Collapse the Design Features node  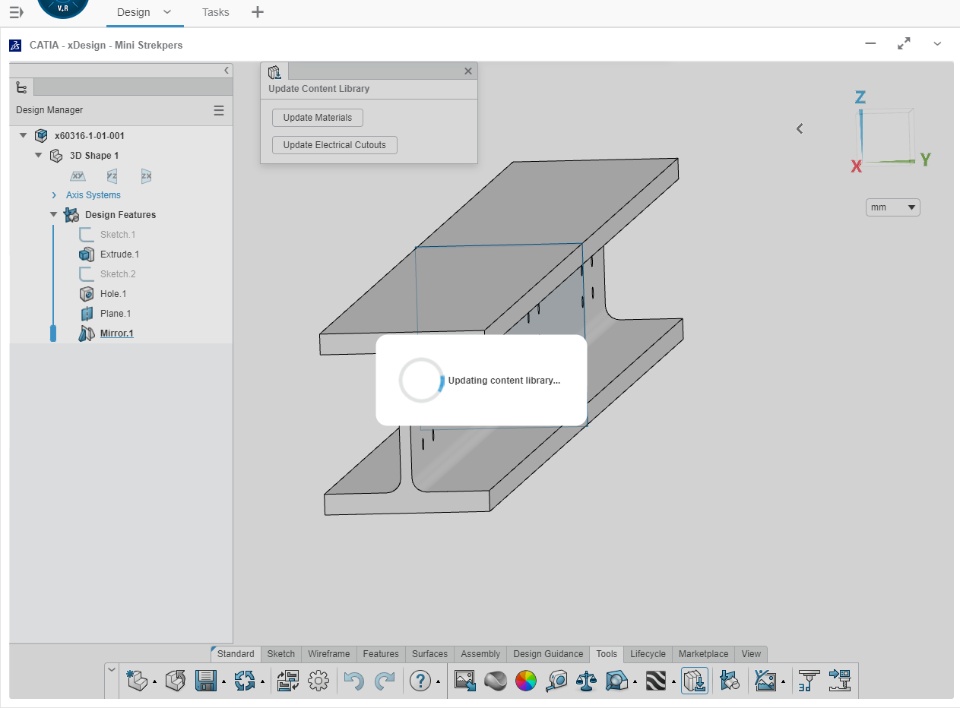pos(53,214)
